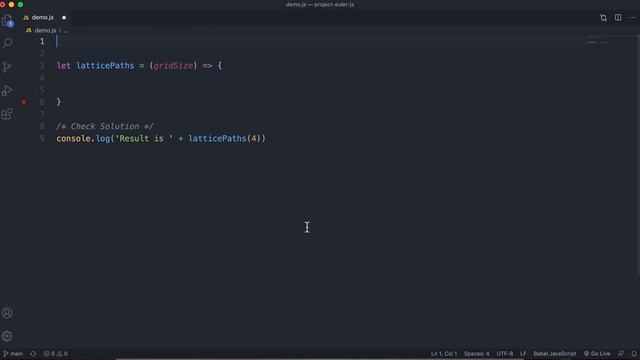Expand the breadcrumb ellipsis segment

66,31
